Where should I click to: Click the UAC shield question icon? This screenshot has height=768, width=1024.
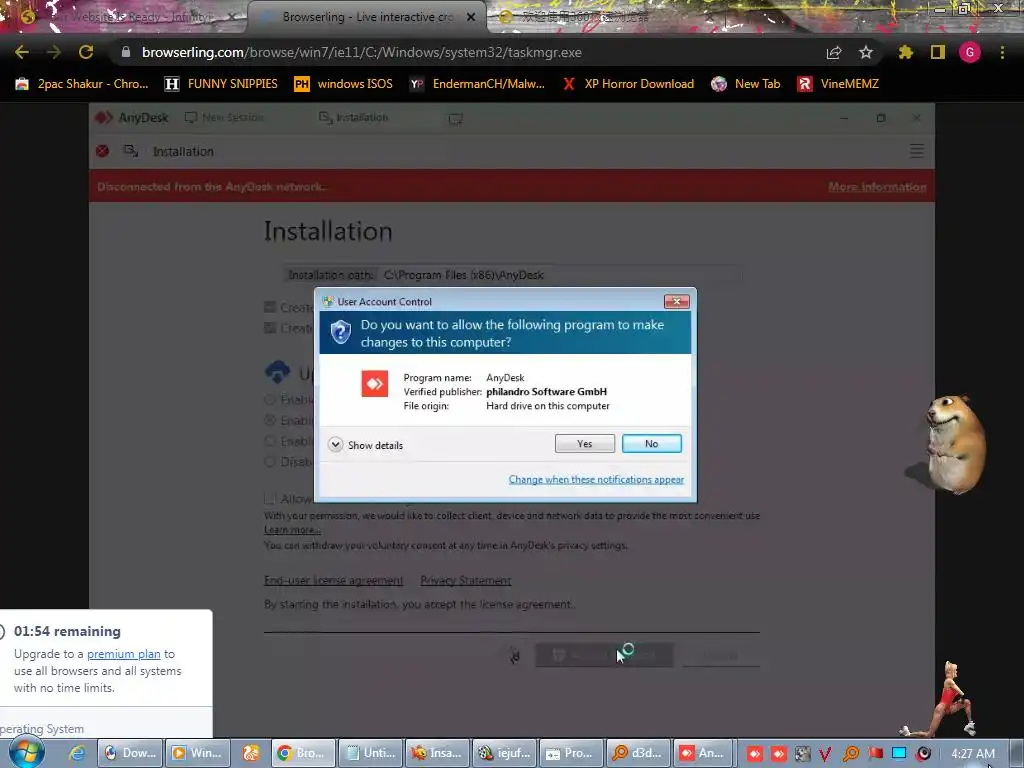tap(340, 332)
